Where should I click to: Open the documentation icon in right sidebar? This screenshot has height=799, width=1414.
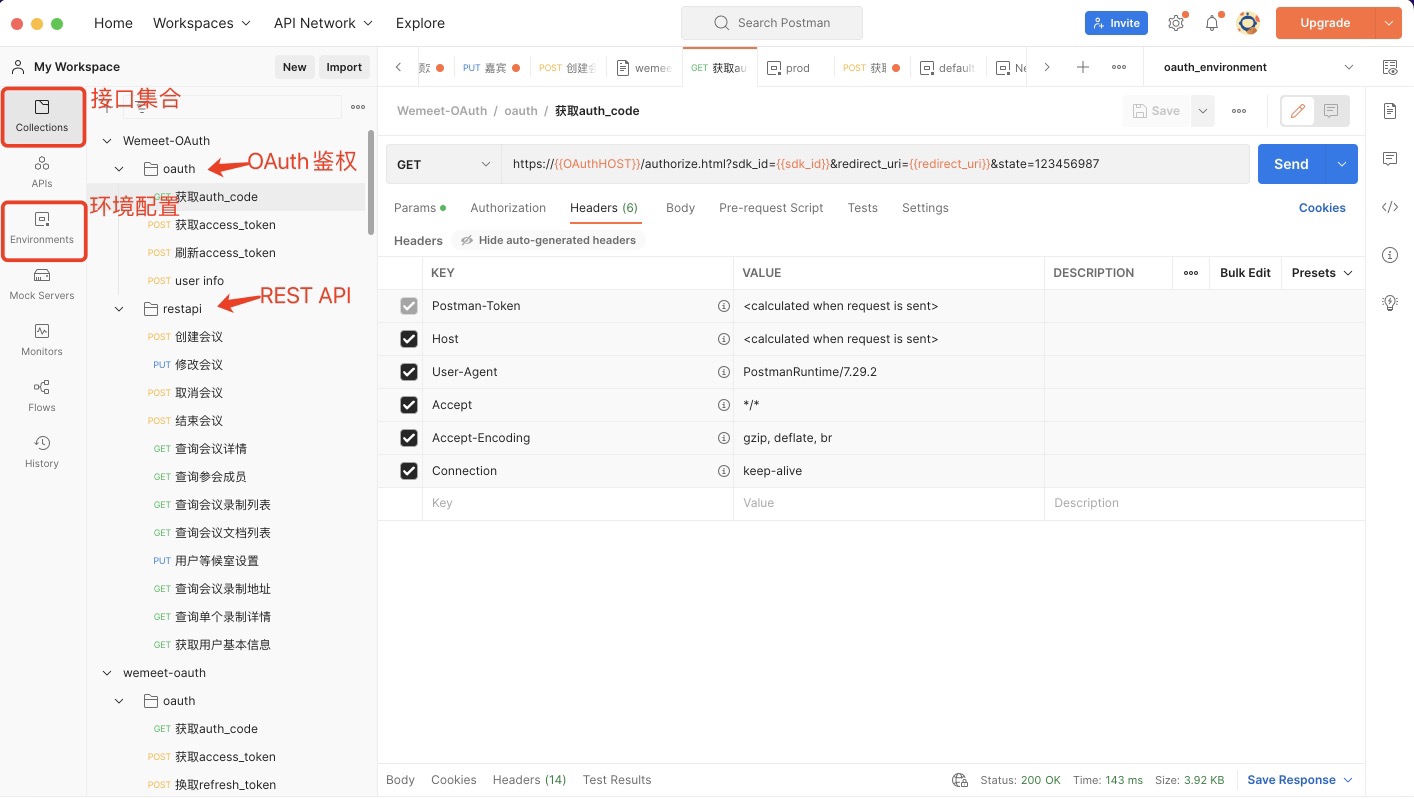(x=1390, y=111)
